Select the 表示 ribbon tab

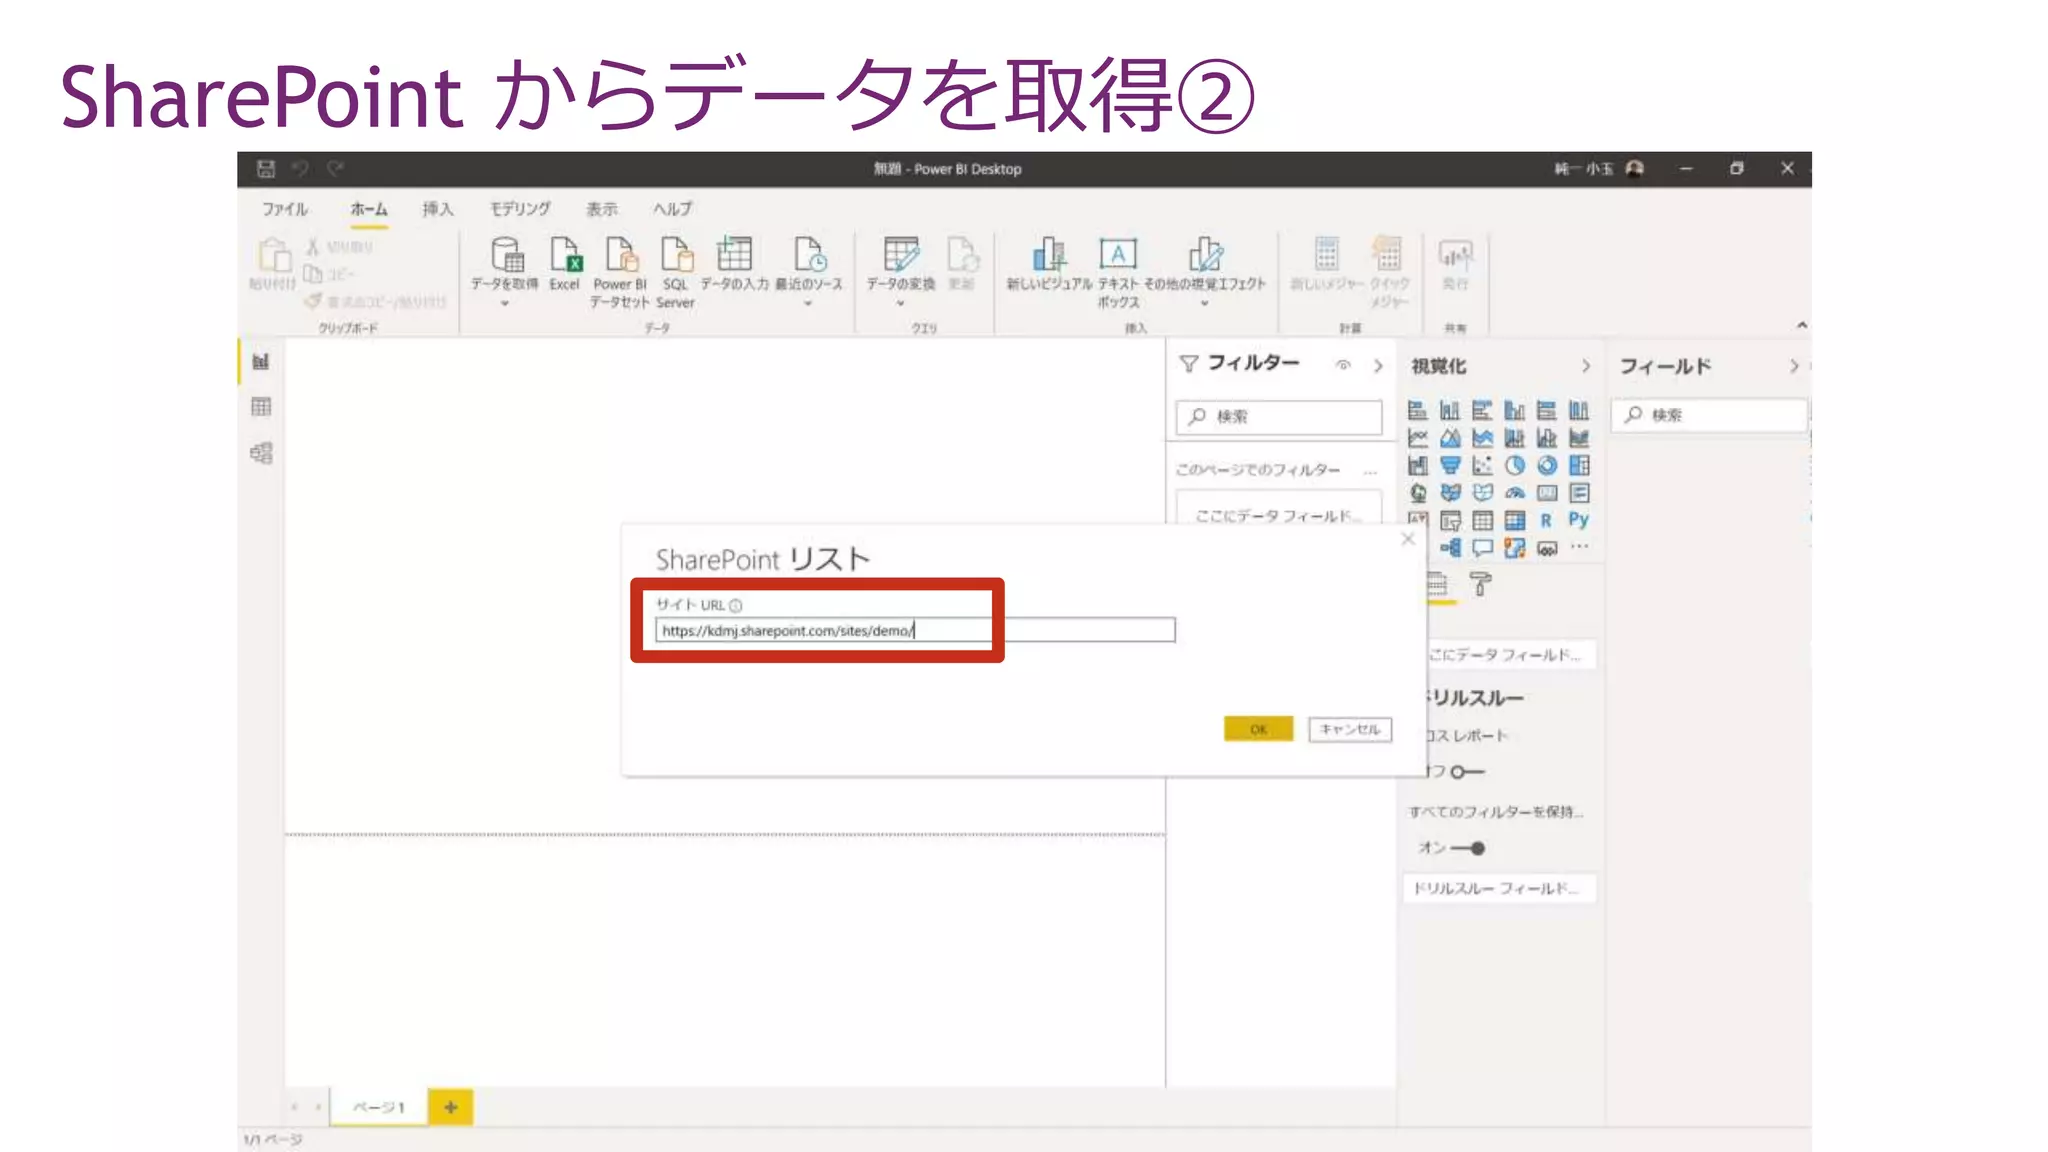click(x=601, y=209)
